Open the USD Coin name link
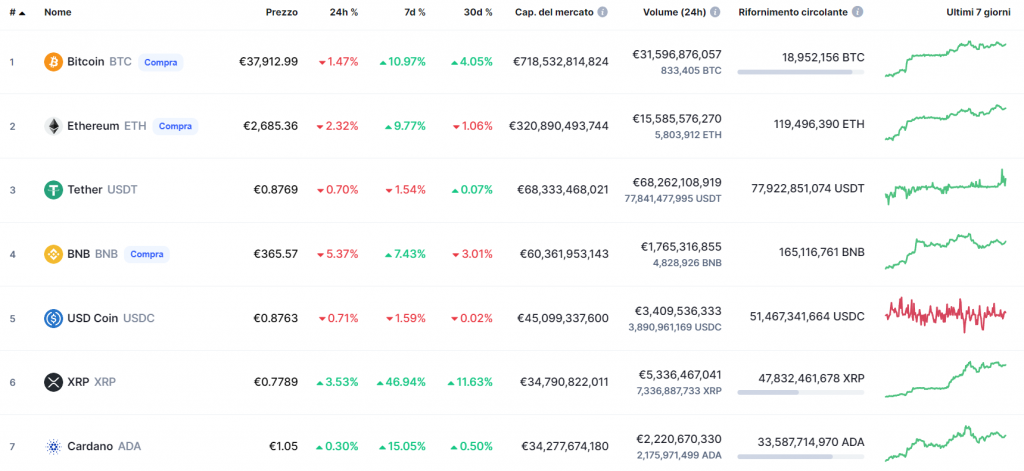 [93, 318]
